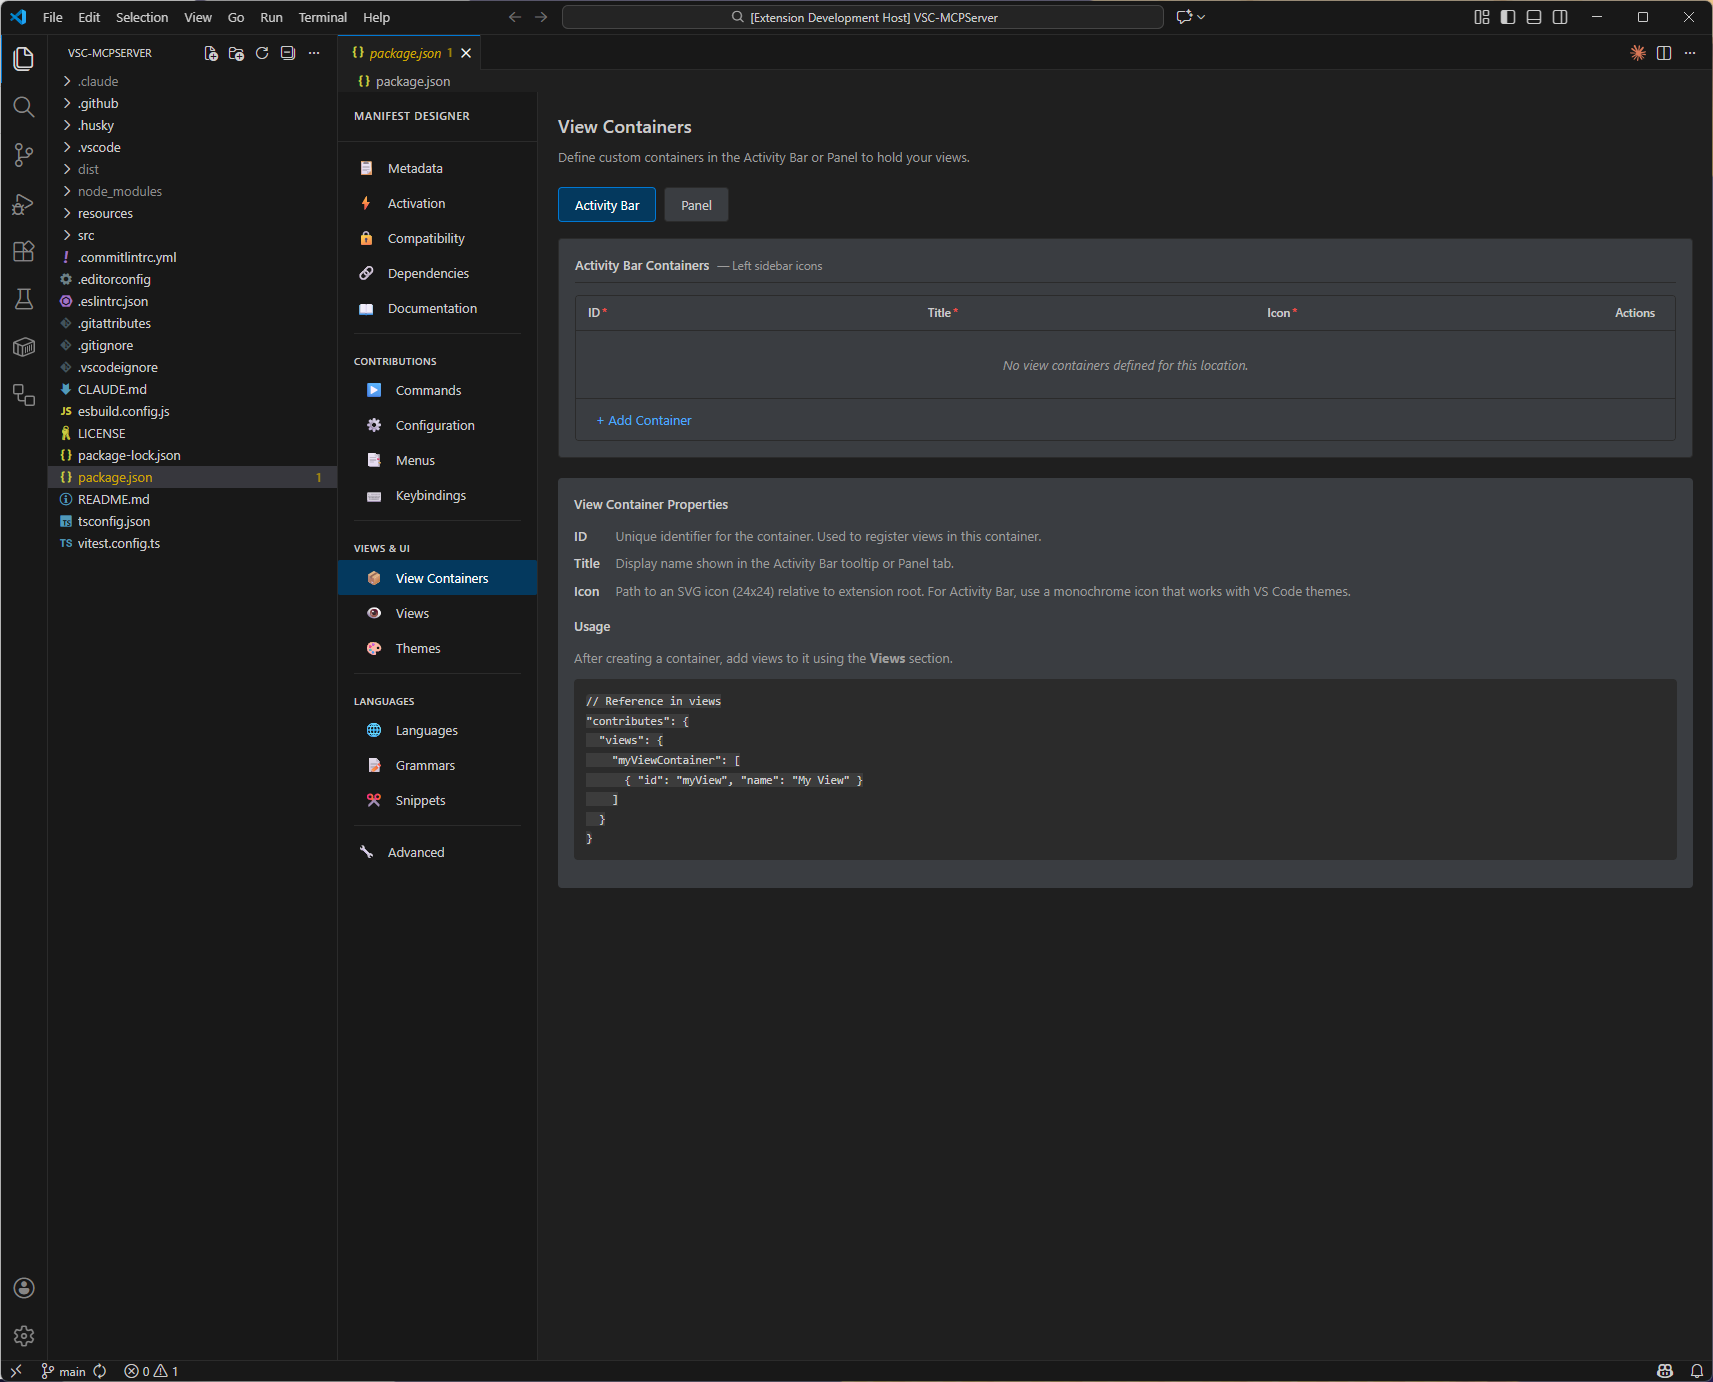Image resolution: width=1713 pixels, height=1382 pixels.
Task: Open problems count in status bar
Action: 151,1371
